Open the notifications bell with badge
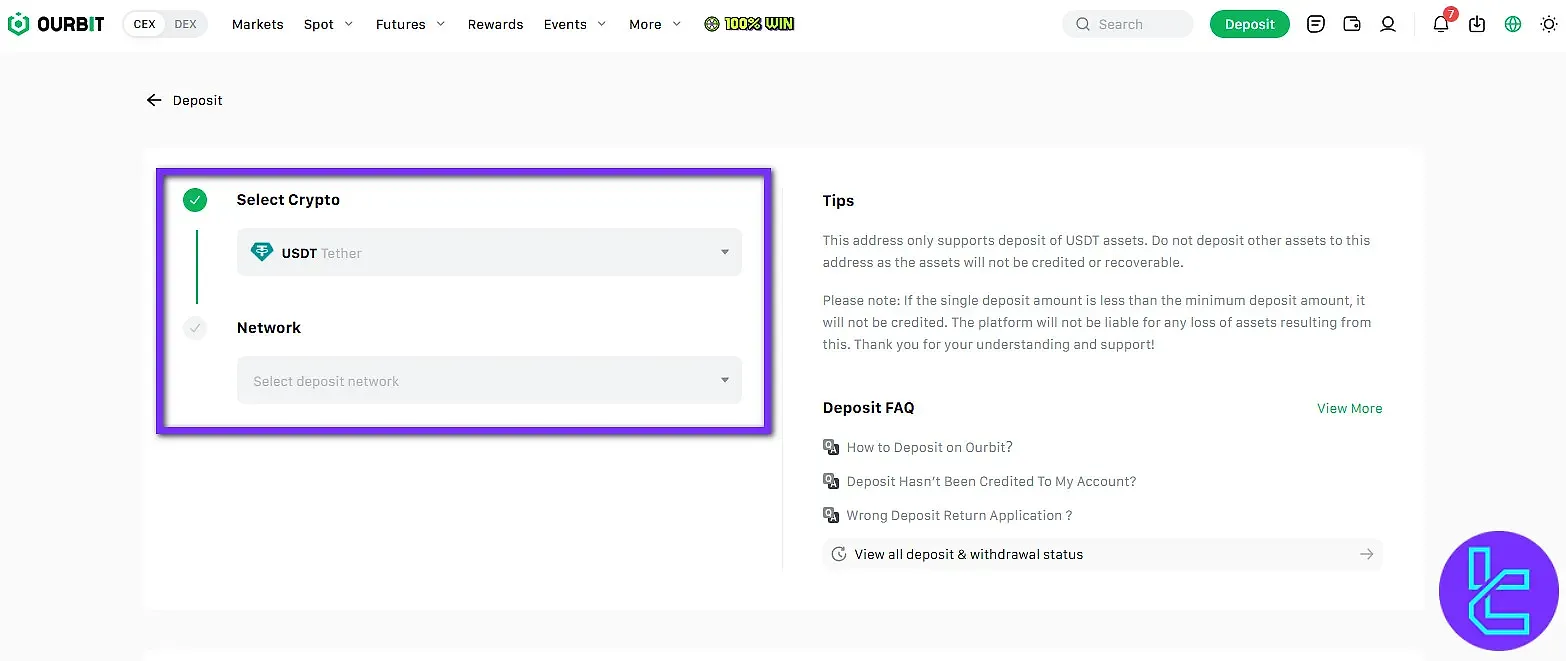 [1441, 24]
